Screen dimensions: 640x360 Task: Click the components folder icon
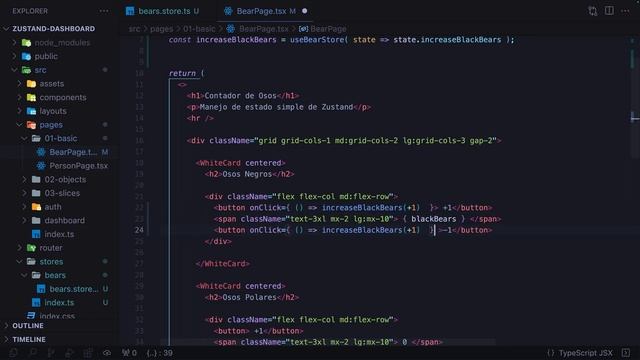[x=31, y=97]
